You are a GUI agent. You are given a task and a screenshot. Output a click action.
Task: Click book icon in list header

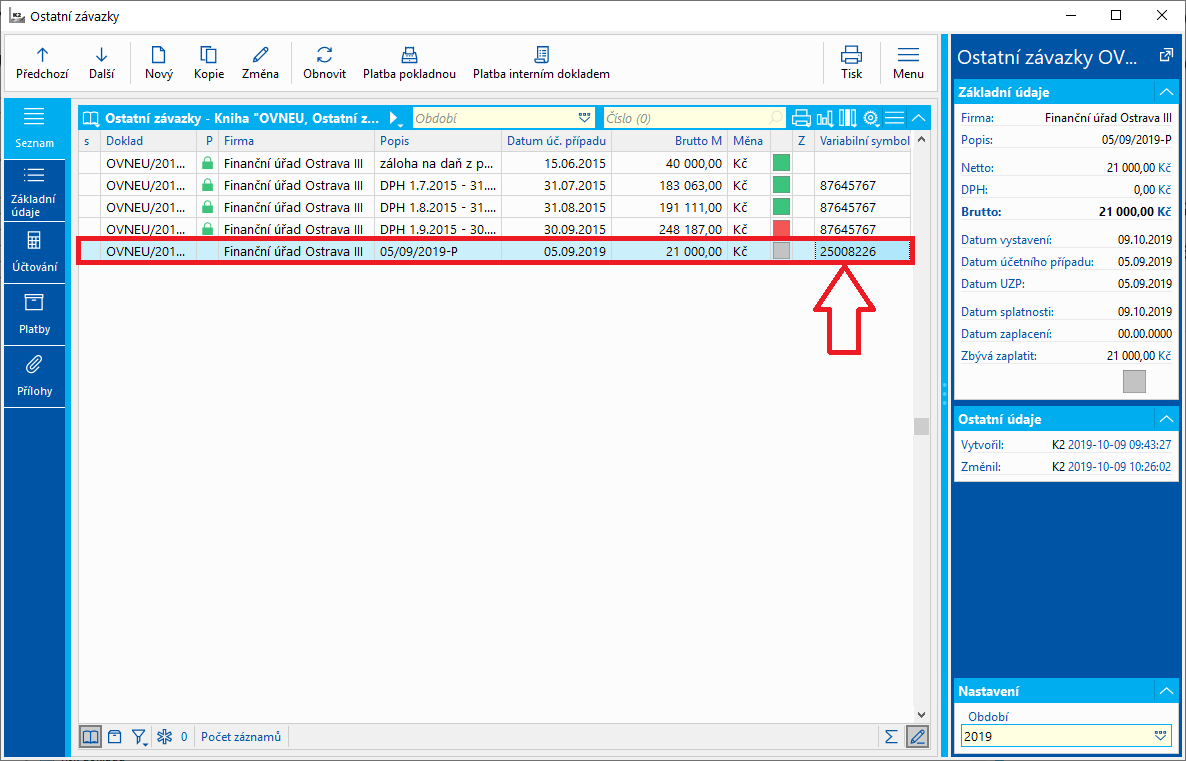(91, 118)
